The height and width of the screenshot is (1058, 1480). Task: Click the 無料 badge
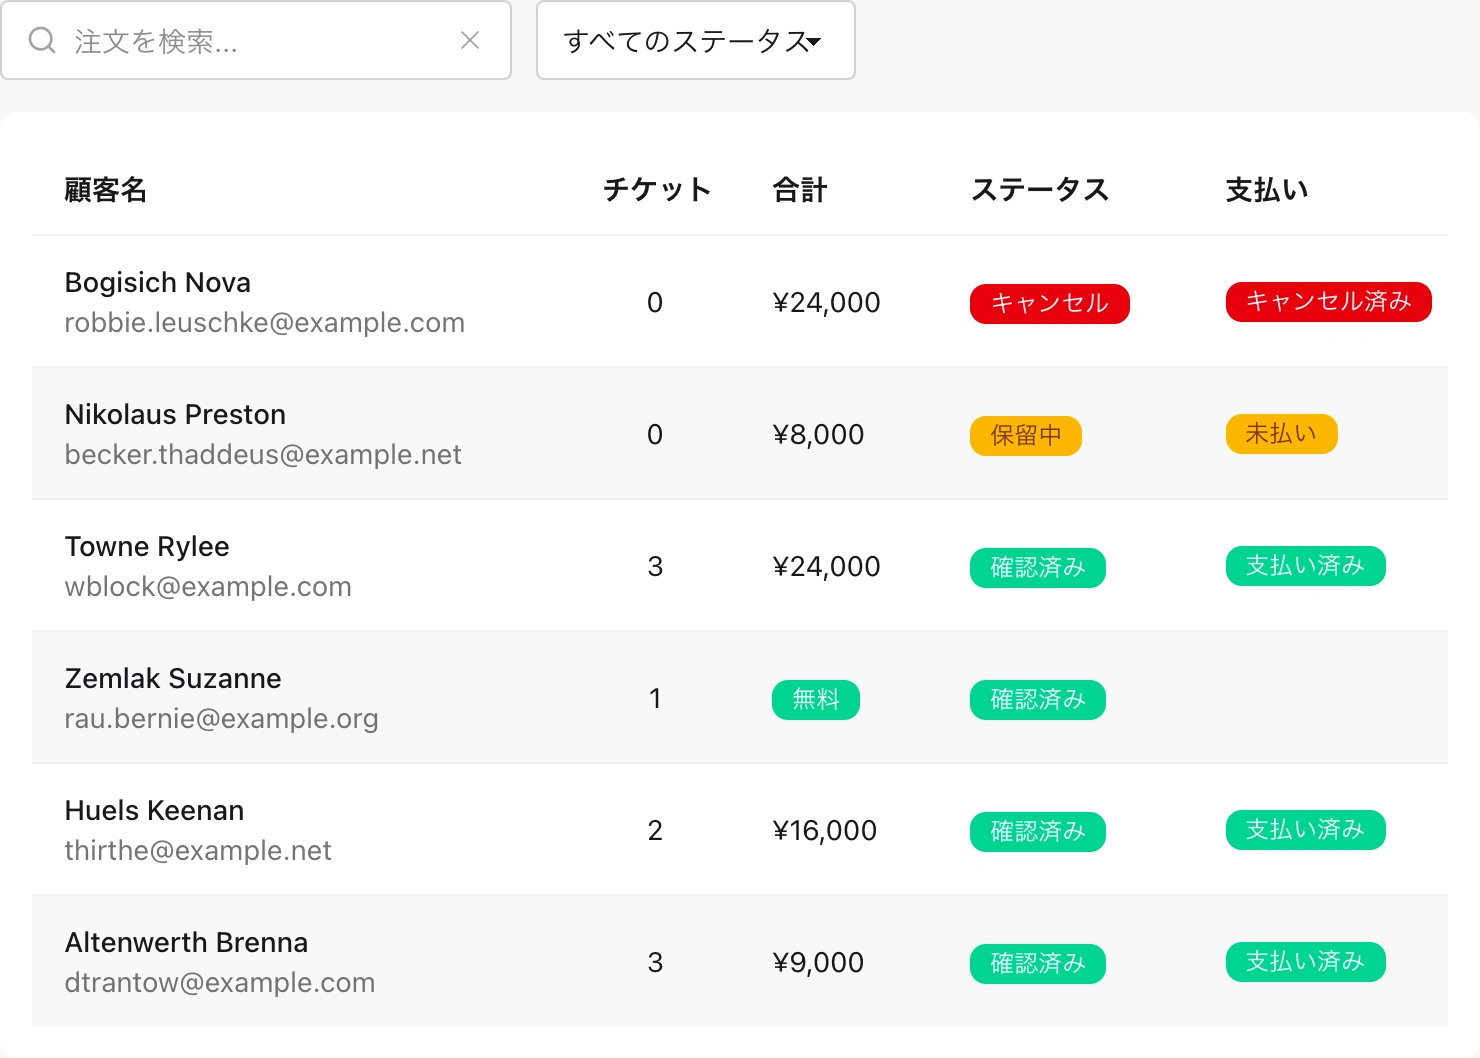coord(816,700)
